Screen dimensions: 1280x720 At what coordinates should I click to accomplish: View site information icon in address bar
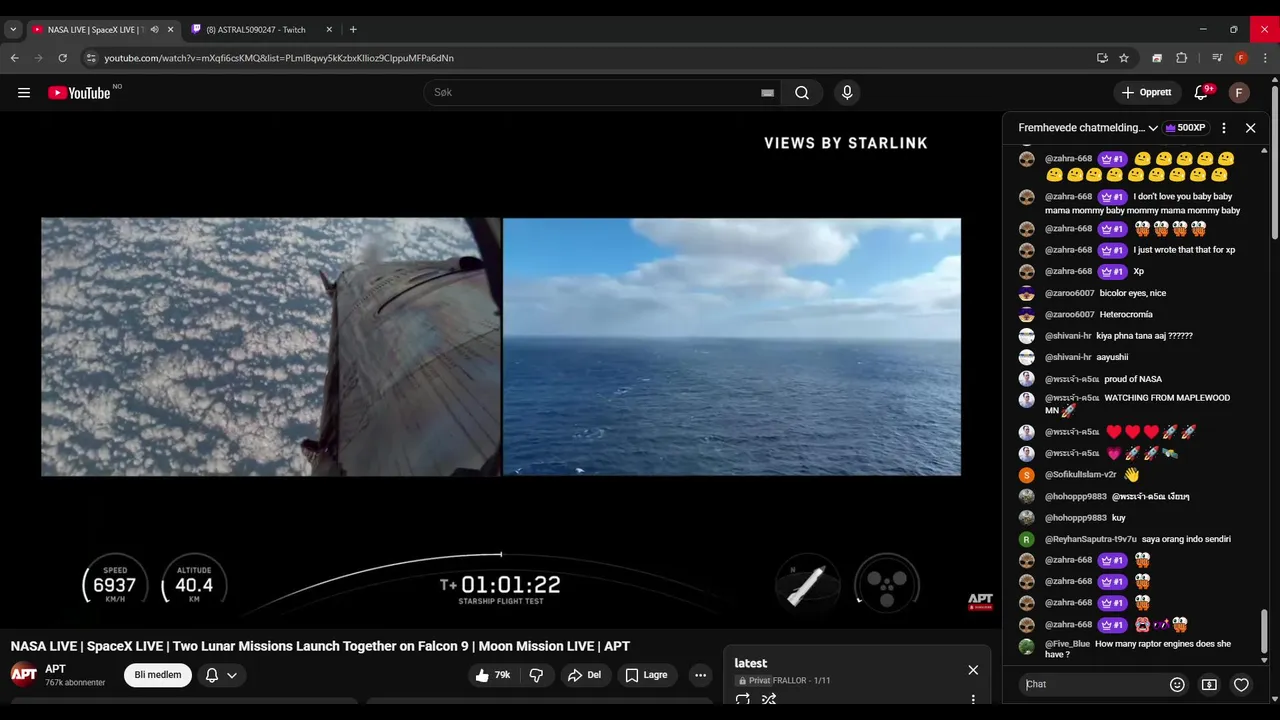(92, 58)
